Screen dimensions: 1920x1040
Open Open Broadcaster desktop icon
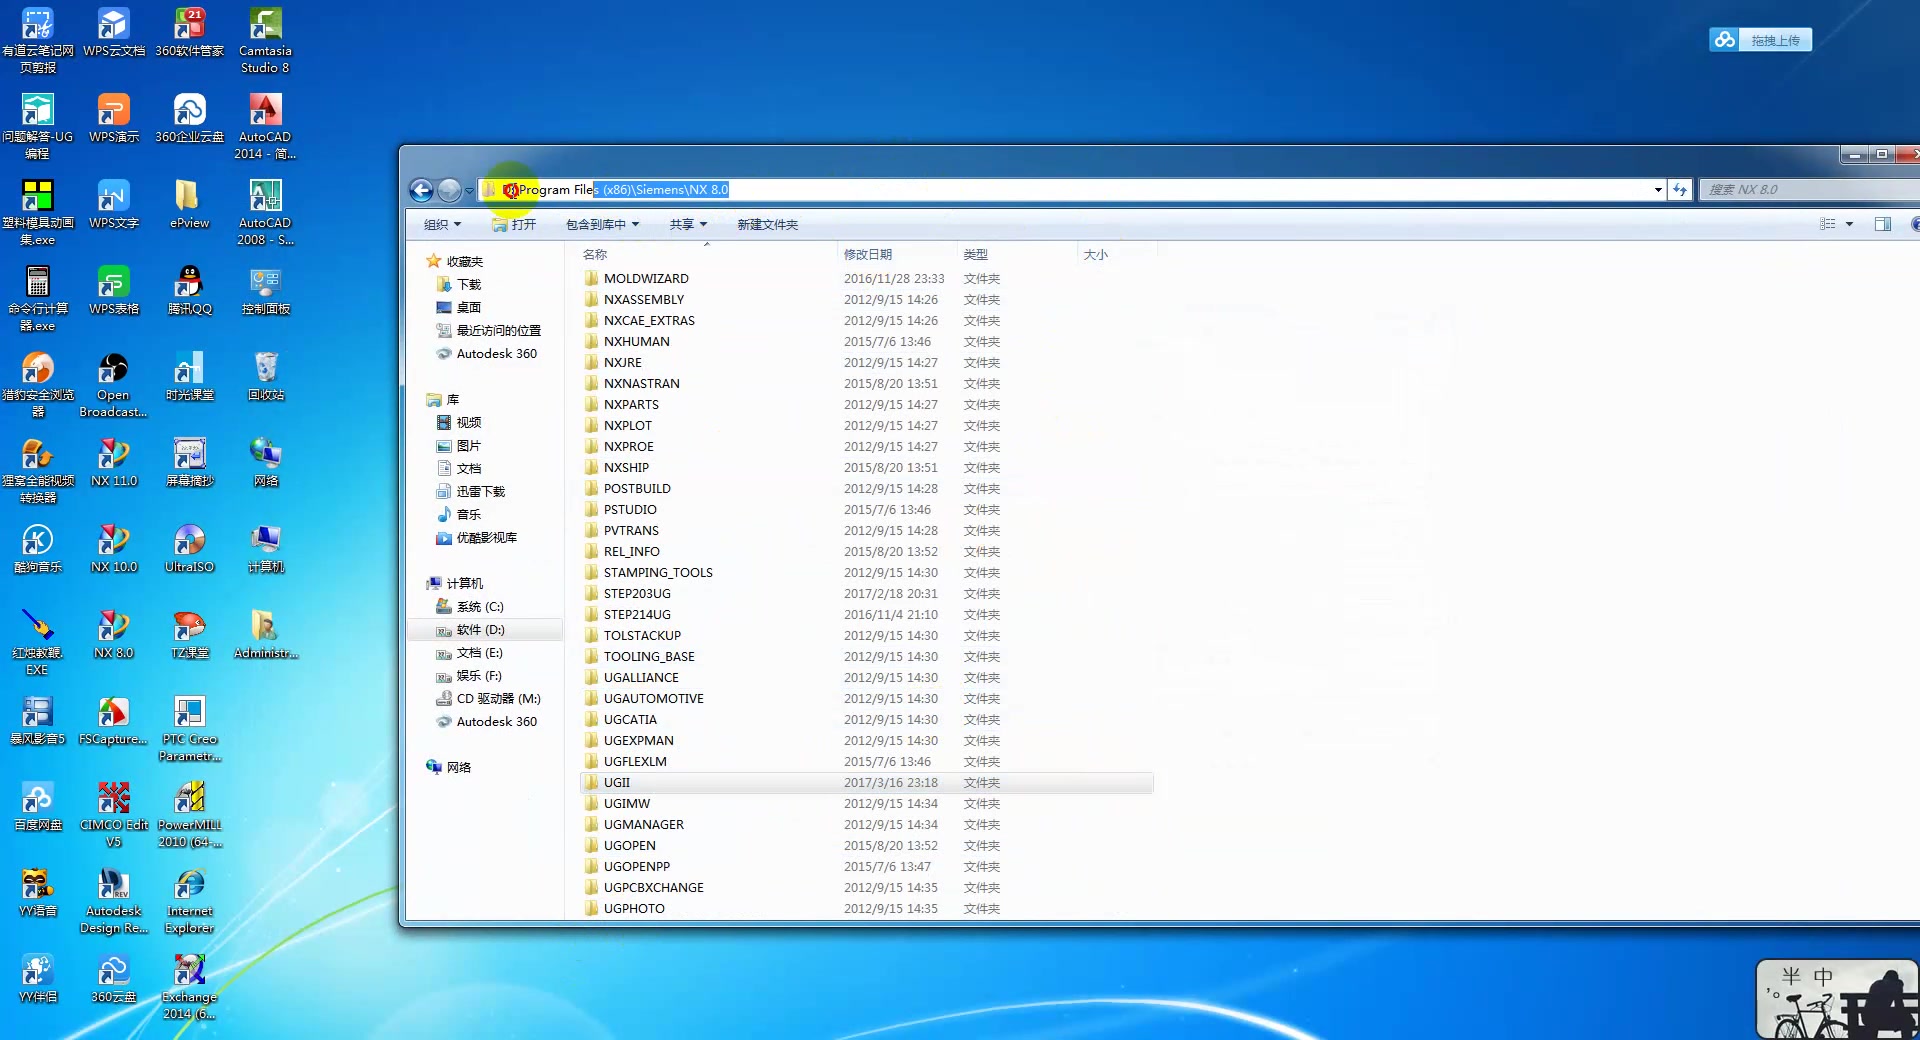113,384
